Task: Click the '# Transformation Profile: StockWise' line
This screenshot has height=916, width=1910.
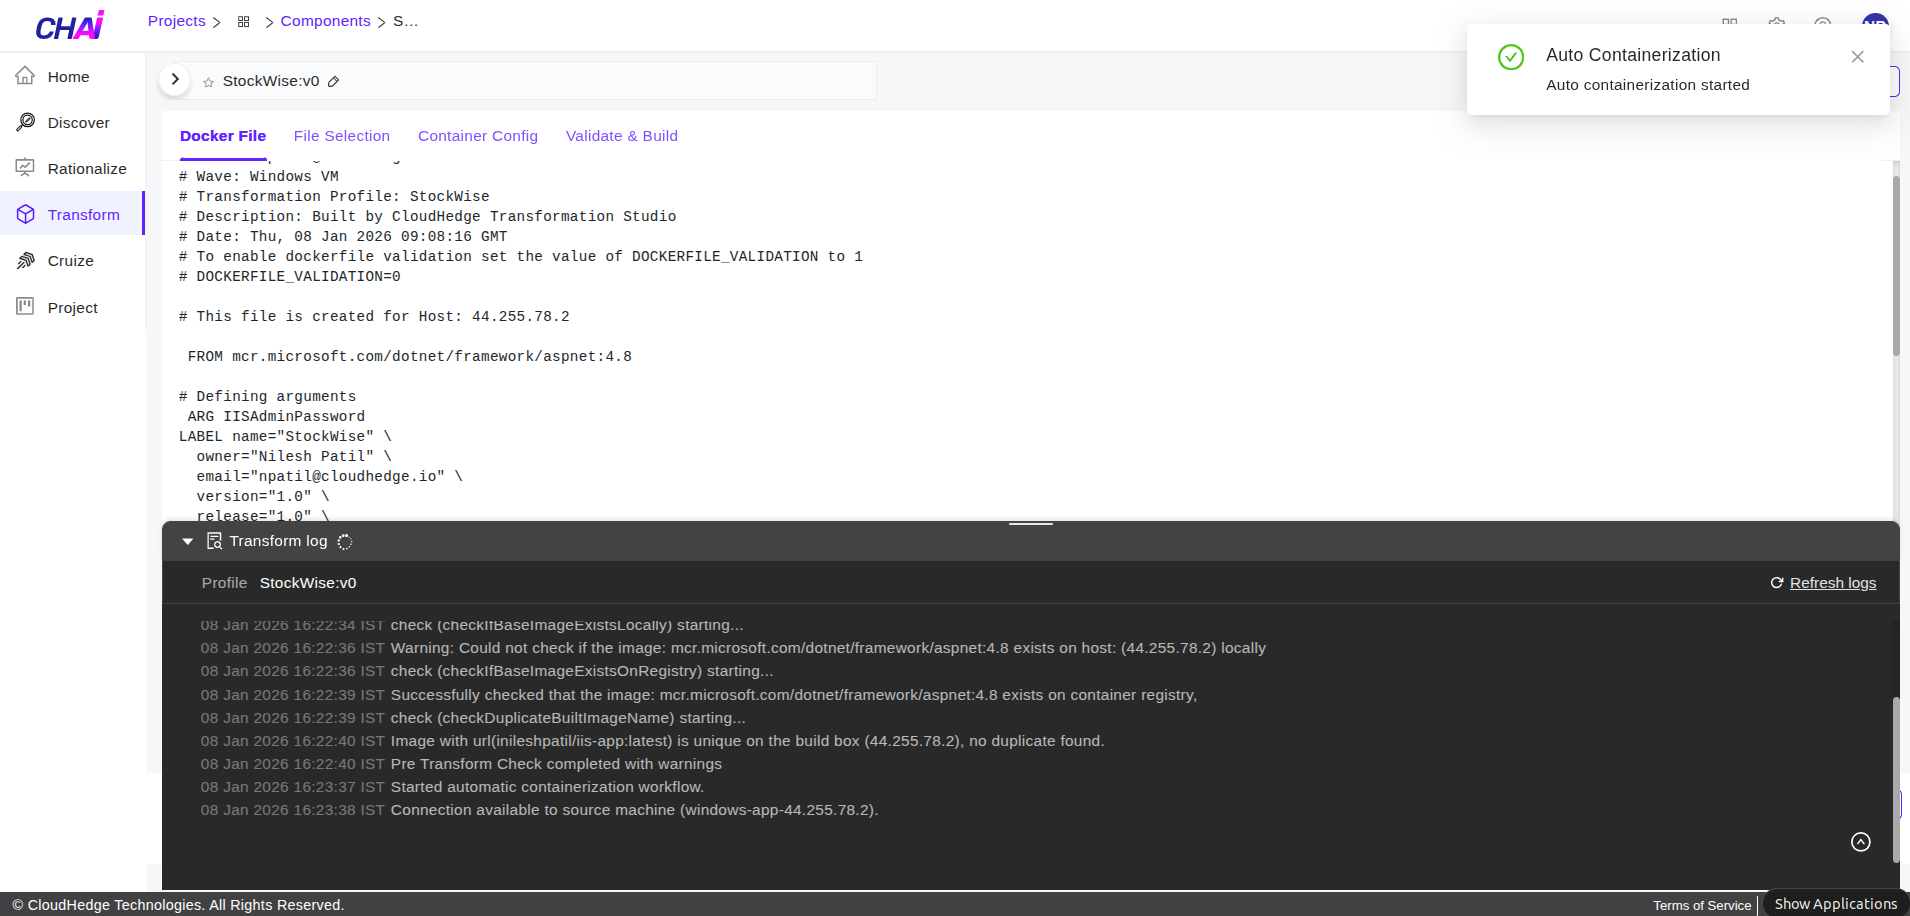Action: 334,196
